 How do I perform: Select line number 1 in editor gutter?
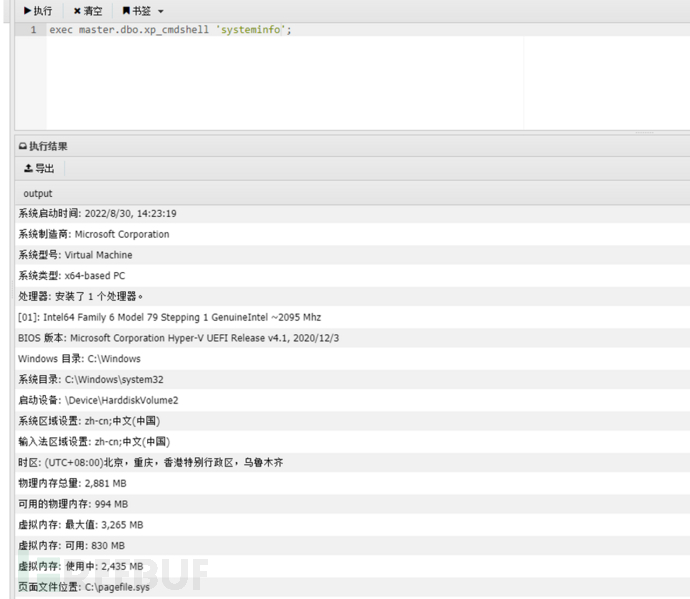(33, 30)
